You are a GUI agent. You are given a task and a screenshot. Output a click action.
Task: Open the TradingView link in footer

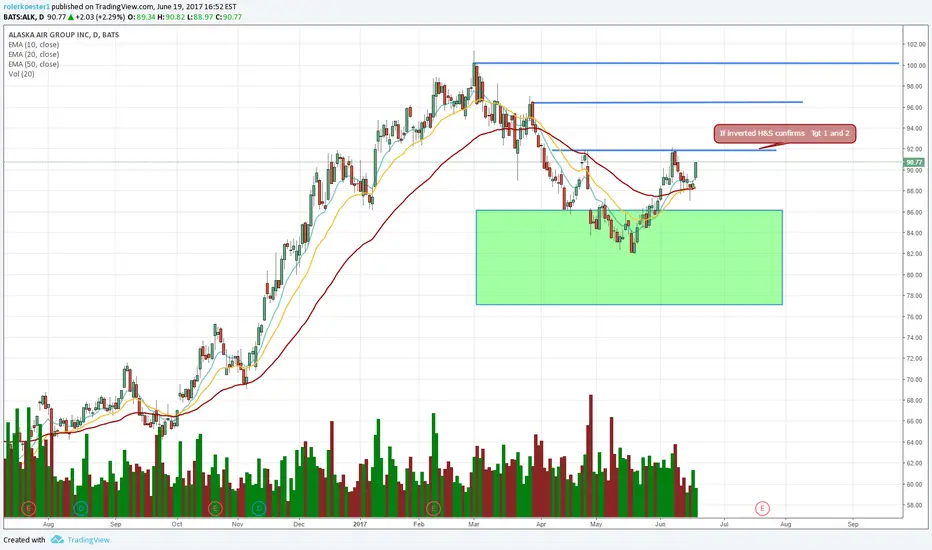89,540
